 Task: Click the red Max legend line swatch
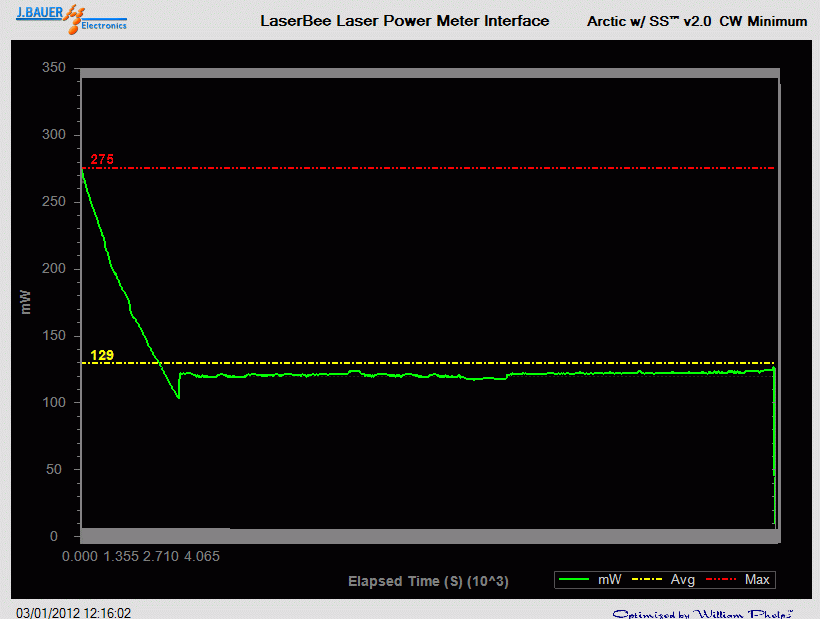point(723,580)
